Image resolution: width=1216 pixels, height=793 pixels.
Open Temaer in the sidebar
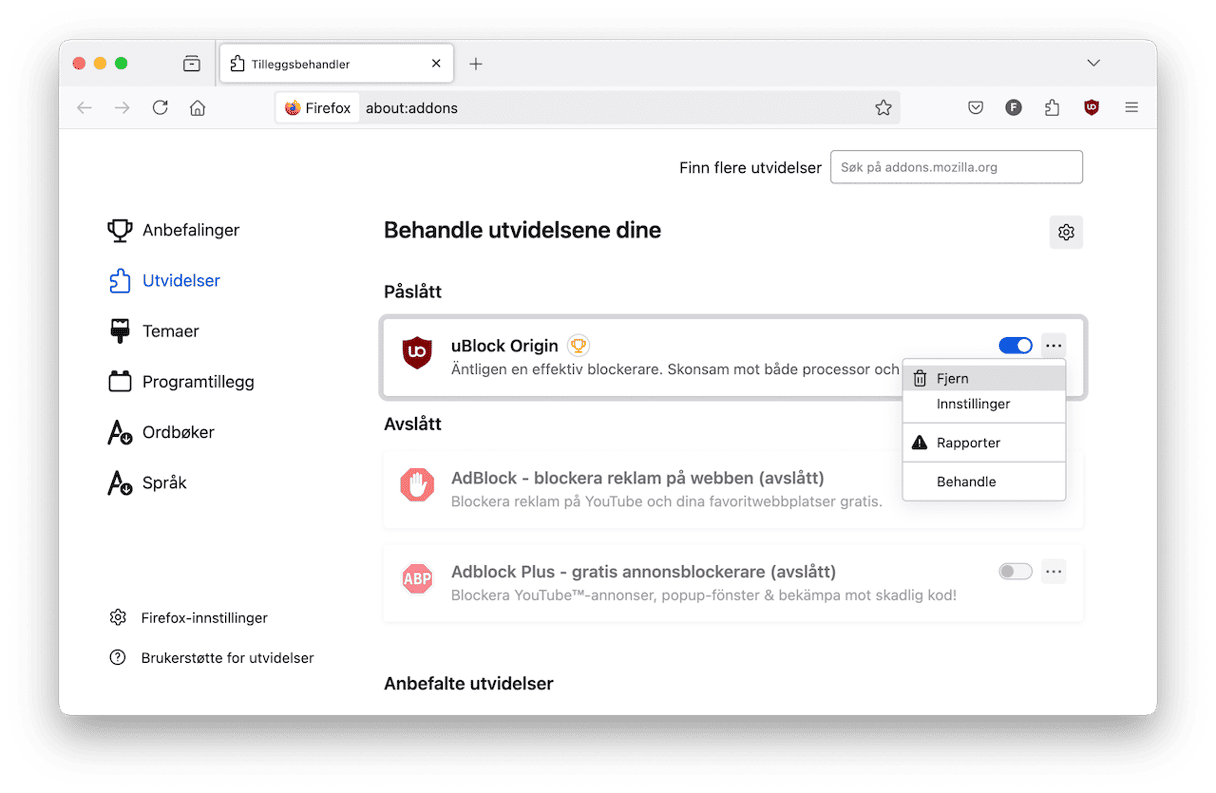coord(153,331)
